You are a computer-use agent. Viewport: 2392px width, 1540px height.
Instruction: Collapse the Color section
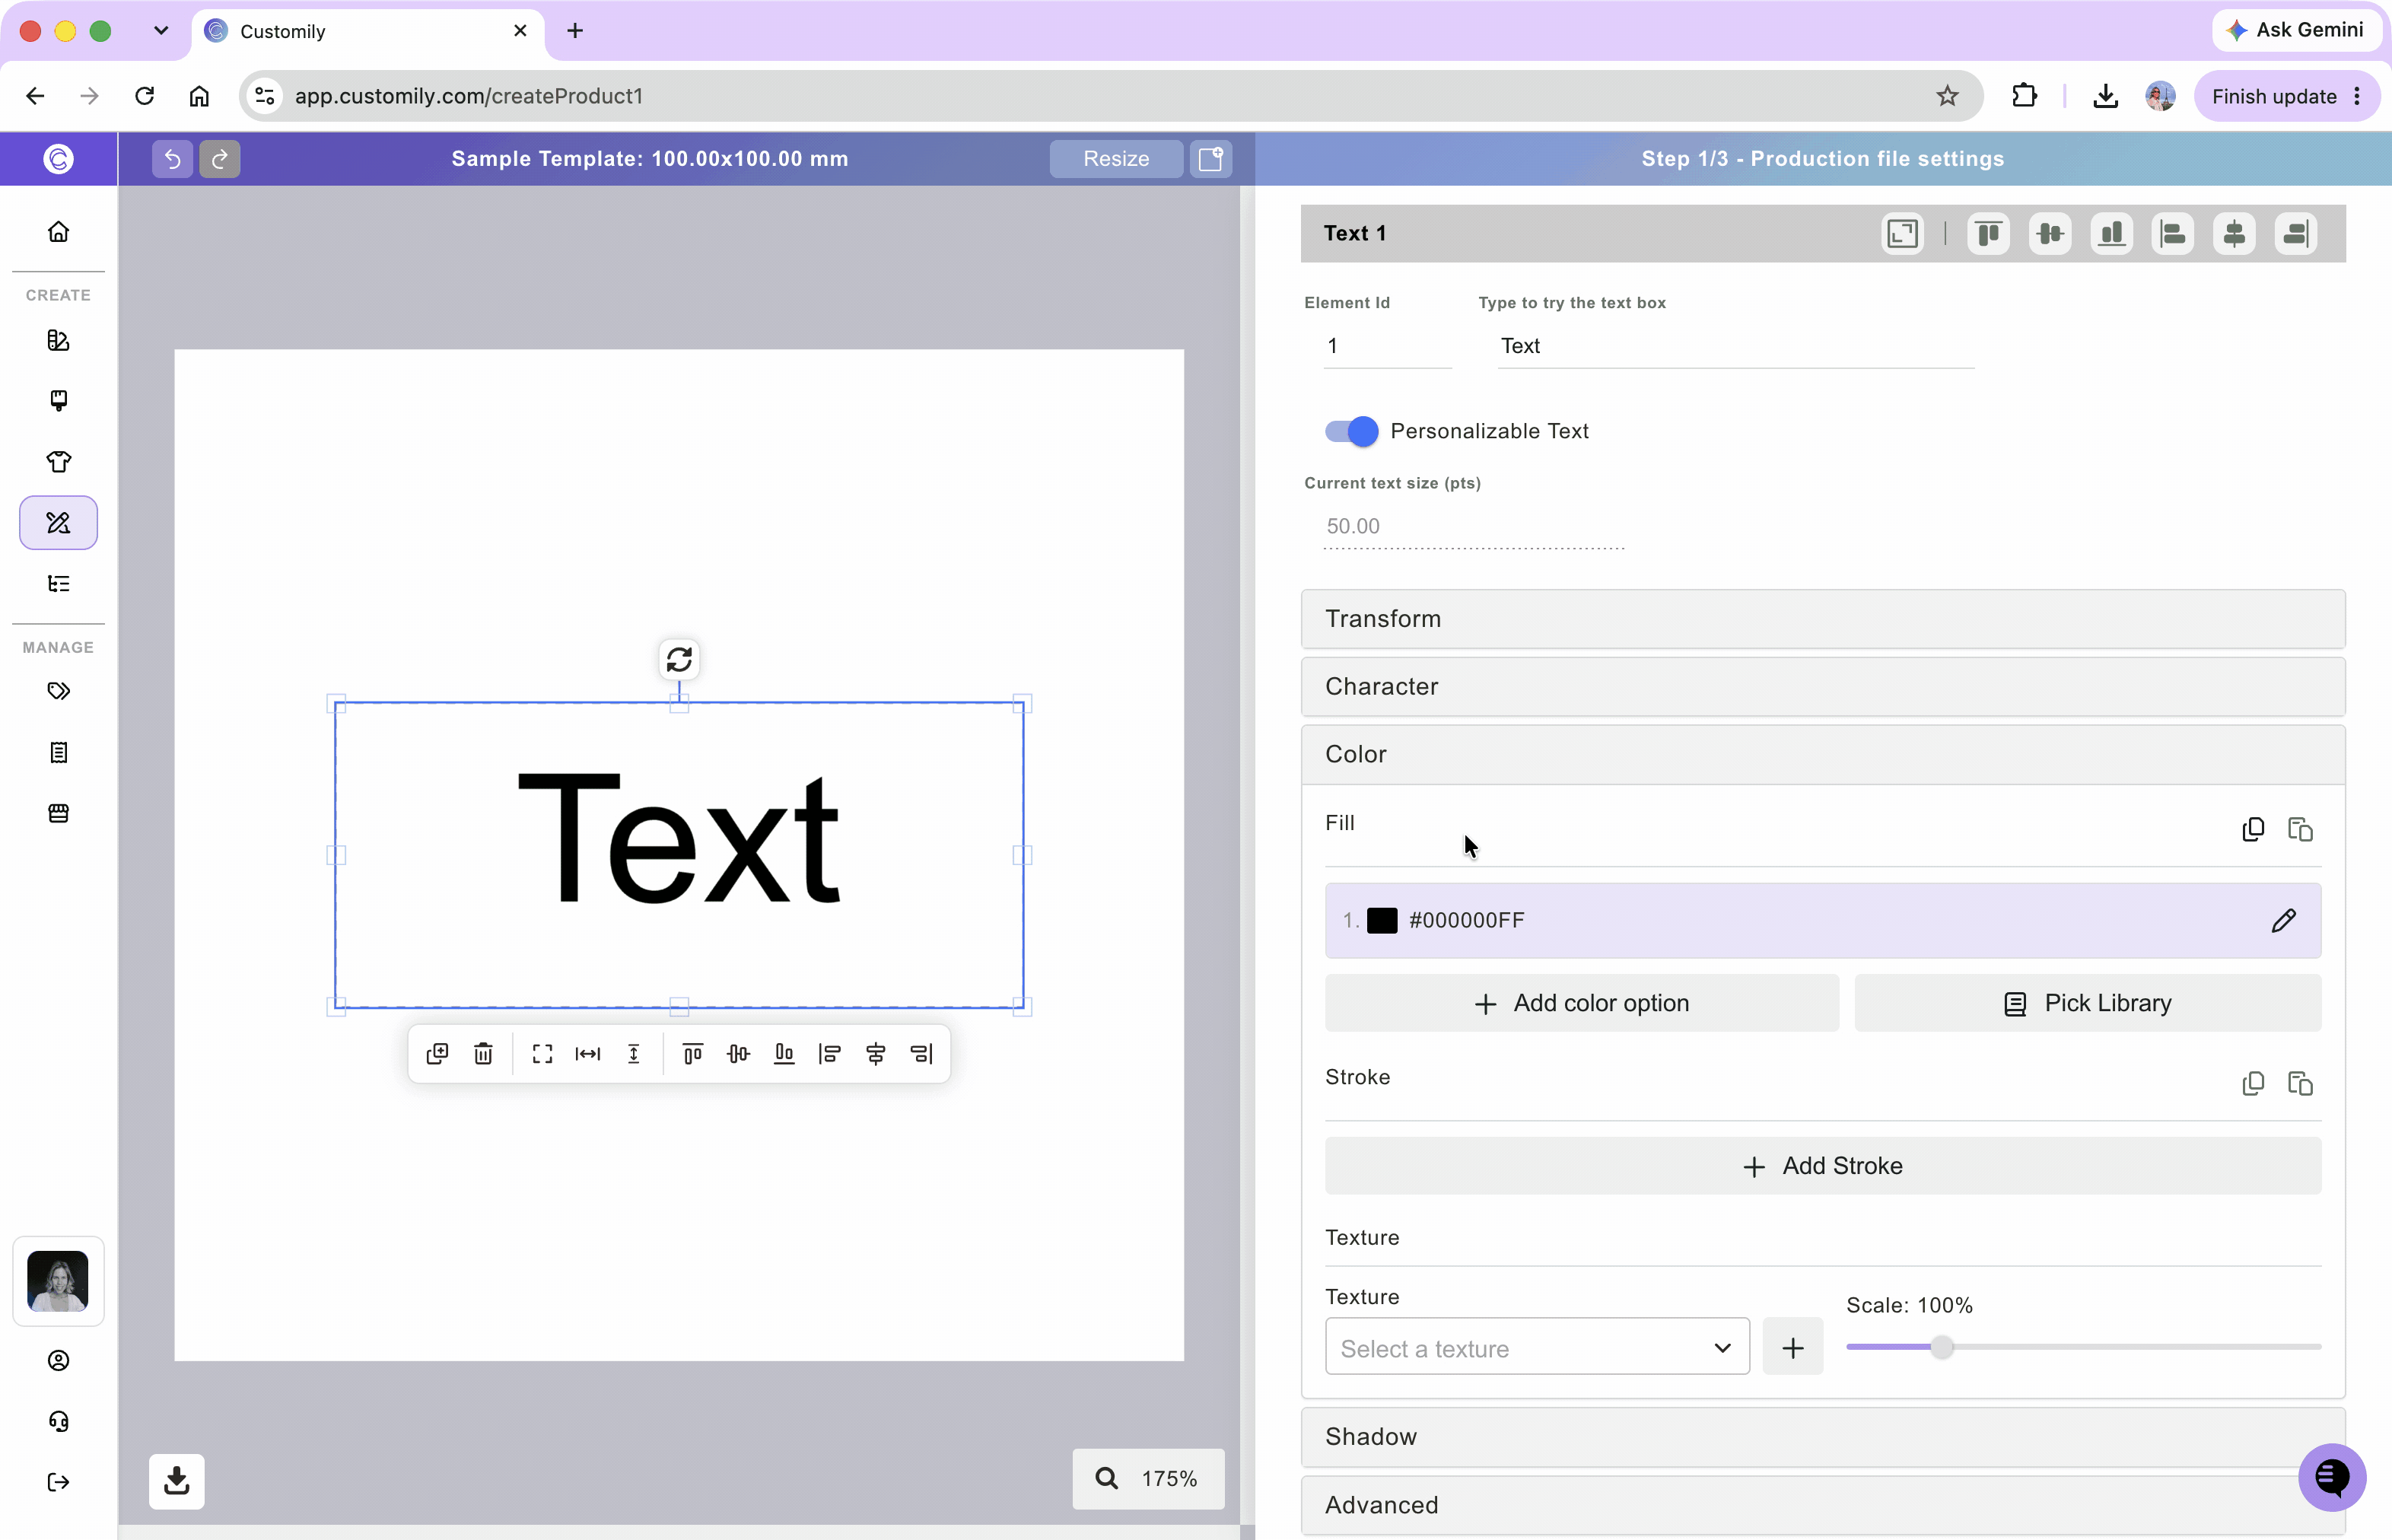pos(1822,755)
